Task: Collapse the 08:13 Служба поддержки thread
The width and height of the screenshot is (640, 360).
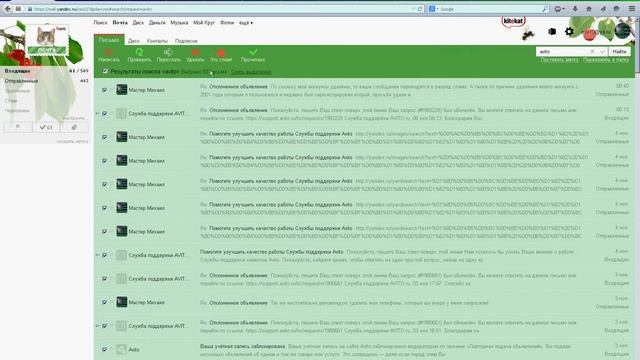Action: 98,113
